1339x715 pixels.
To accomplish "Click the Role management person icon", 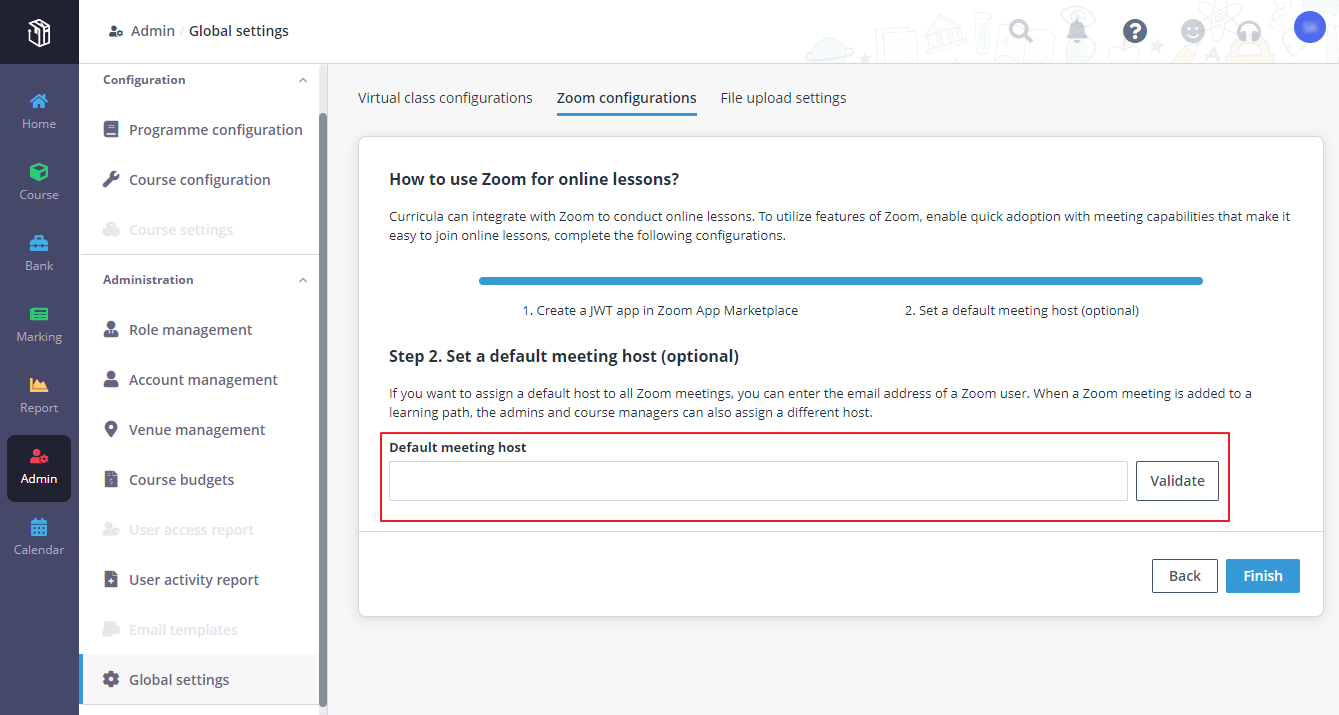I will click(x=111, y=329).
